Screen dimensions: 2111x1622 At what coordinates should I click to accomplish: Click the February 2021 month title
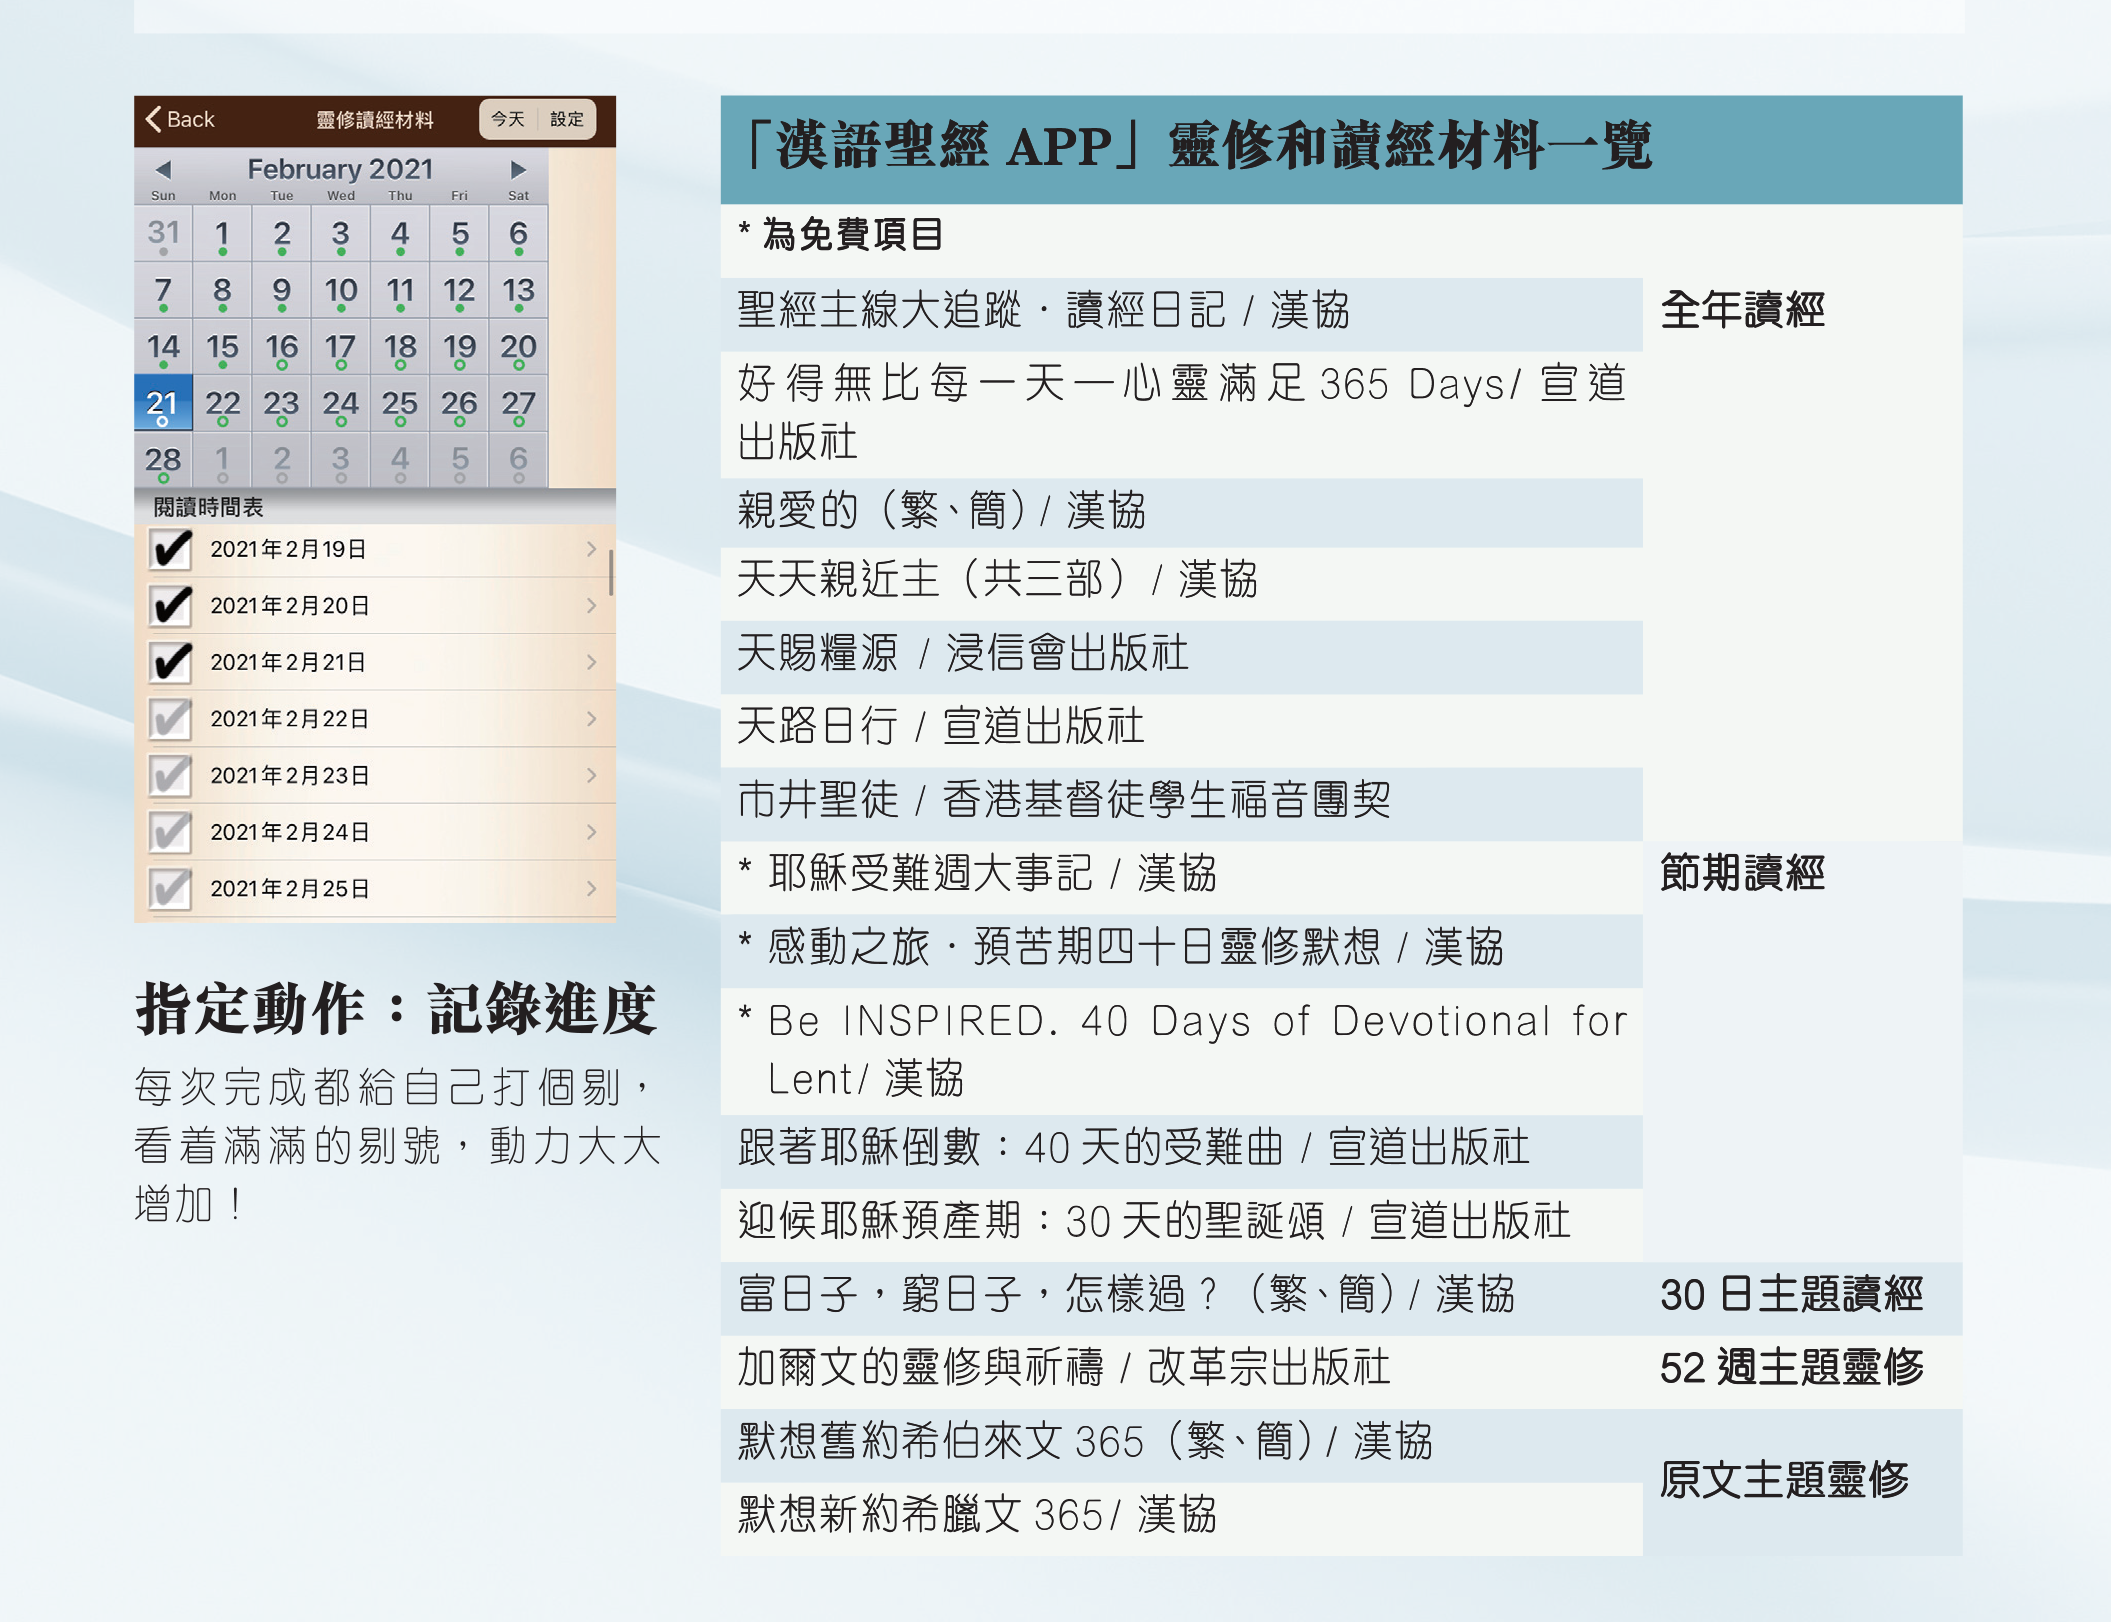pyautogui.click(x=340, y=168)
